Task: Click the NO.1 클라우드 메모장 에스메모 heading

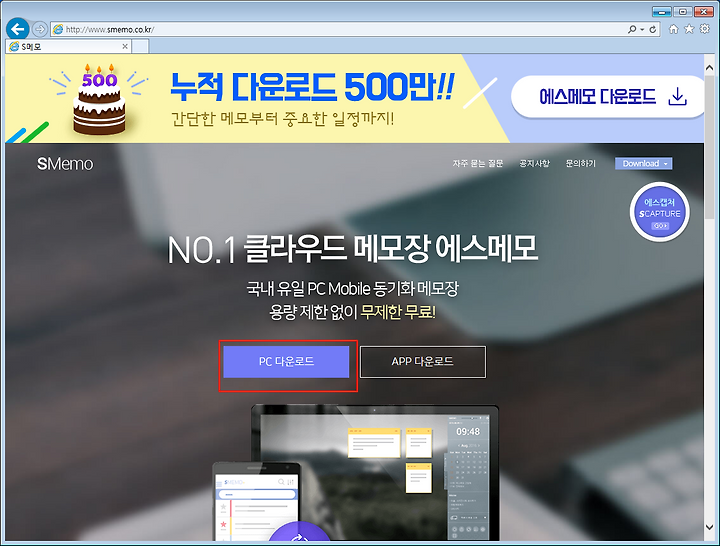Action: pyautogui.click(x=353, y=249)
